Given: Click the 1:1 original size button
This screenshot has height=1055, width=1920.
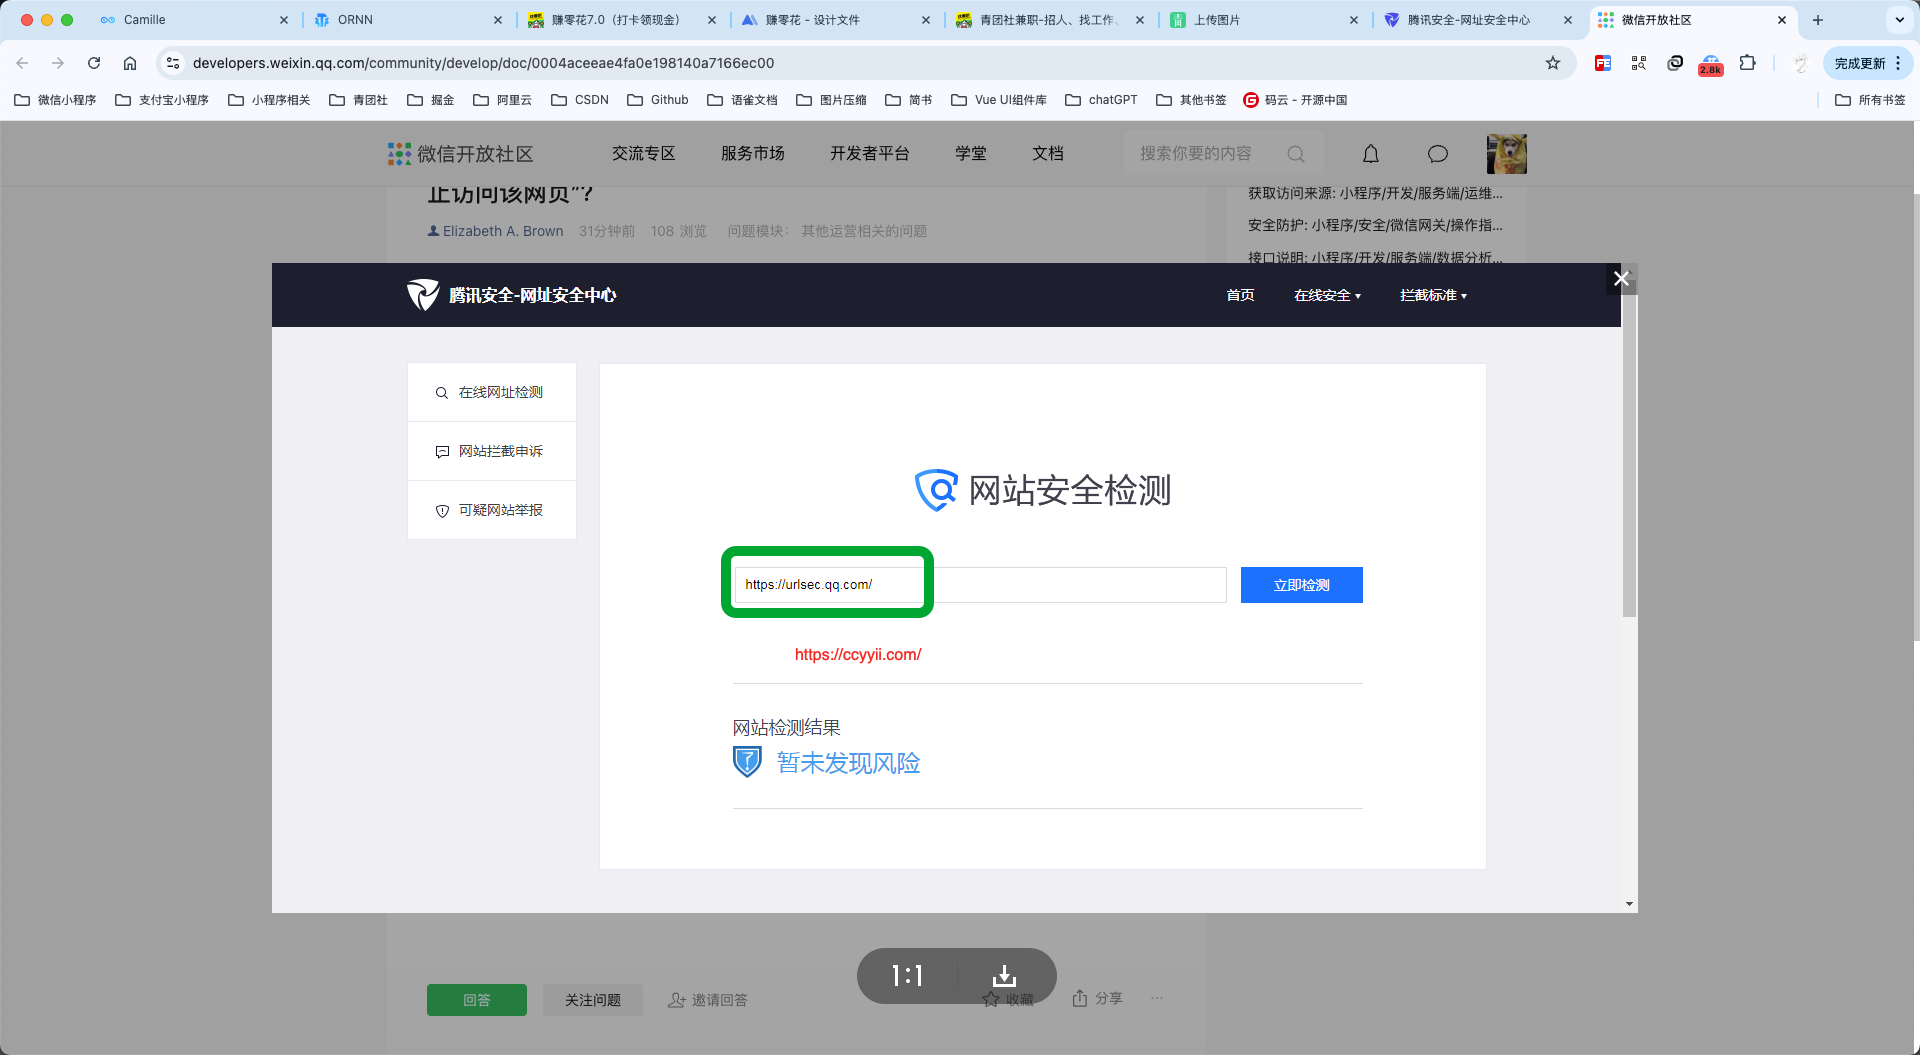Looking at the screenshot, I should tap(907, 976).
